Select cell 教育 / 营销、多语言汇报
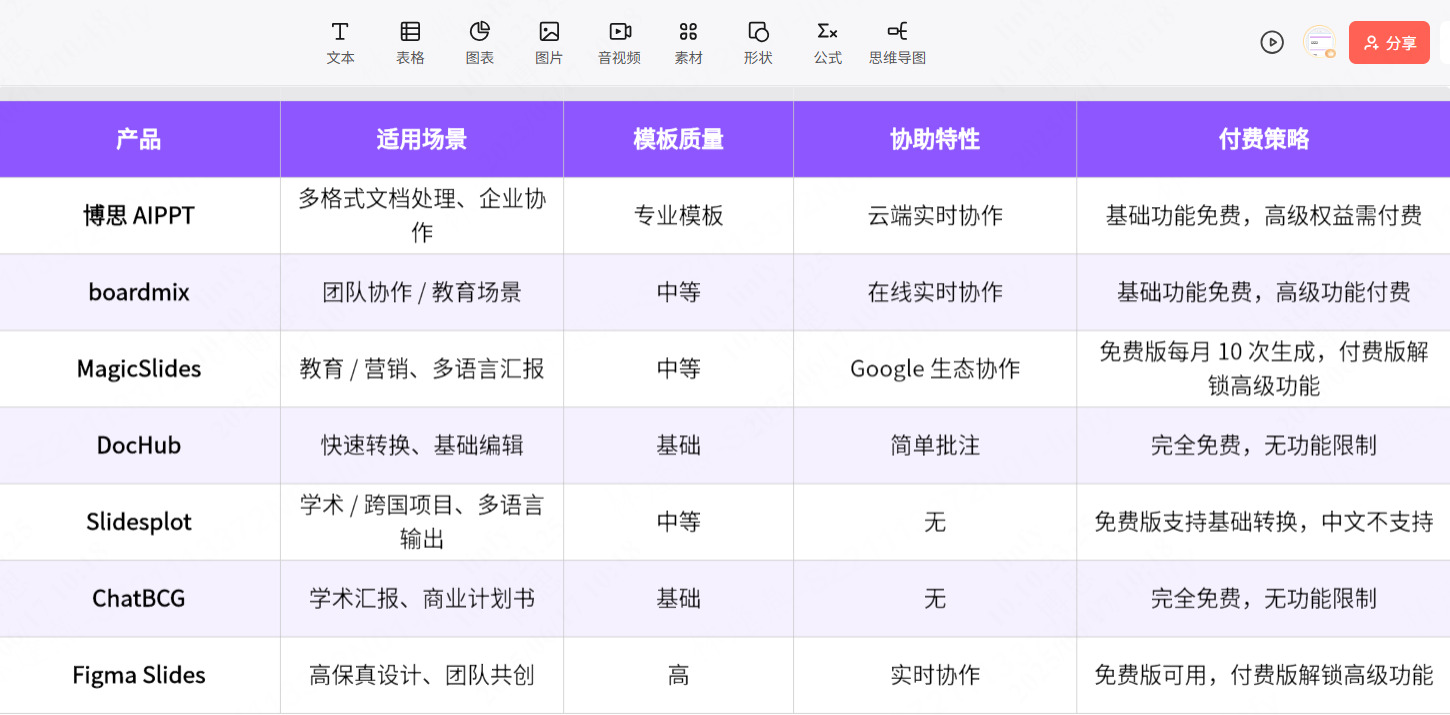 coord(422,369)
